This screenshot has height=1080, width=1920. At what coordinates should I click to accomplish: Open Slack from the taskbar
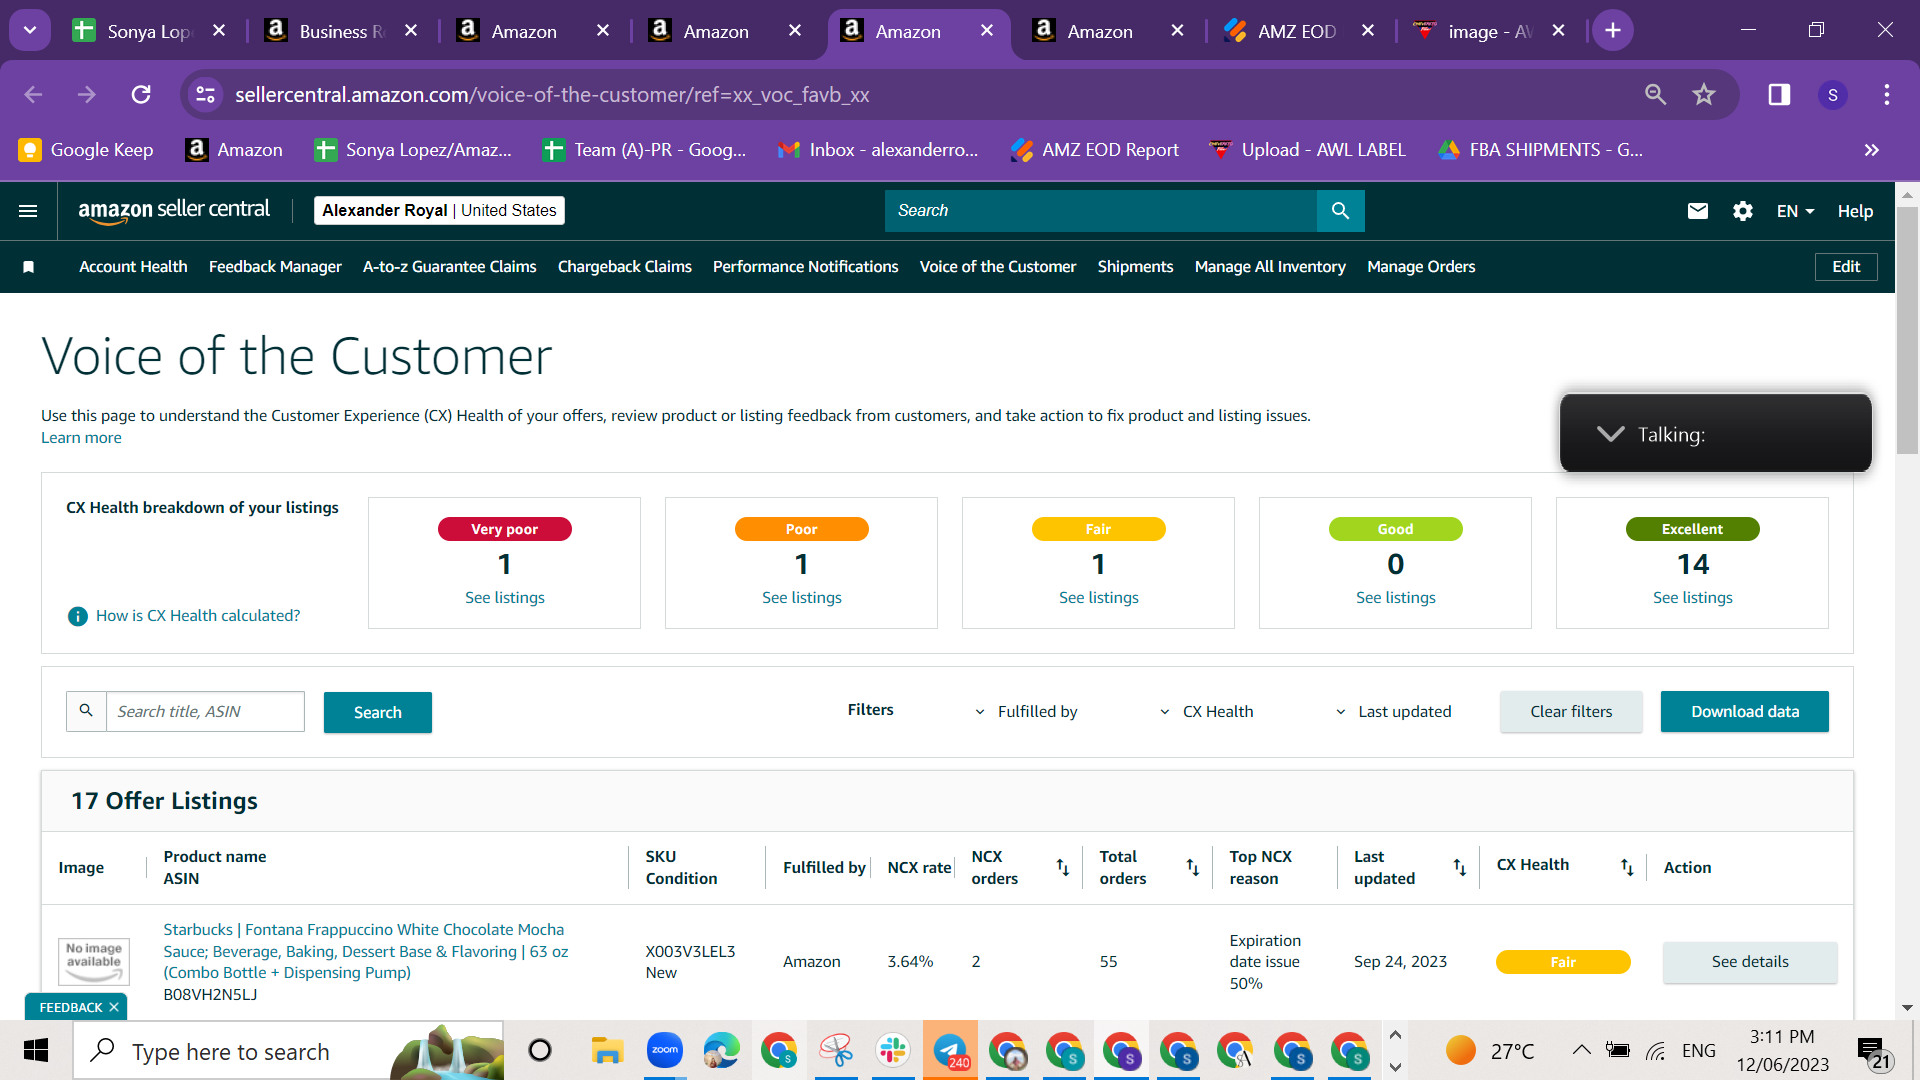coord(893,1050)
